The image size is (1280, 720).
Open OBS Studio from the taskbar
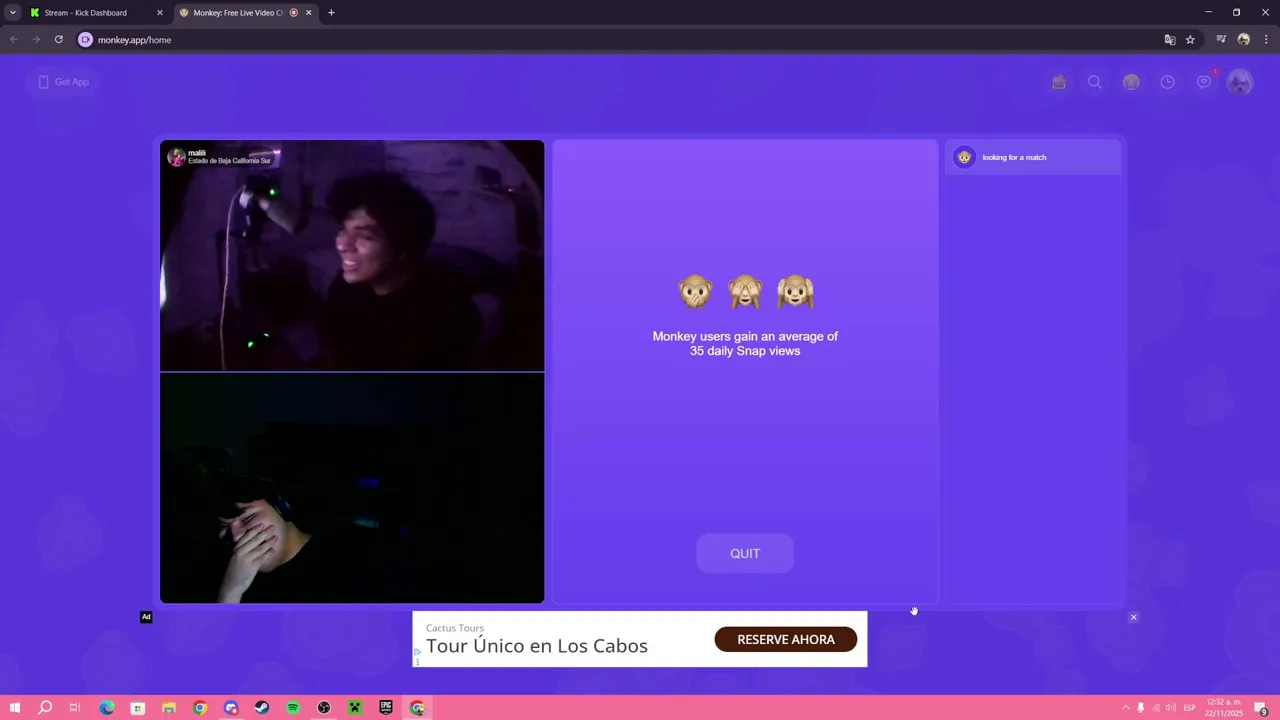coord(324,708)
